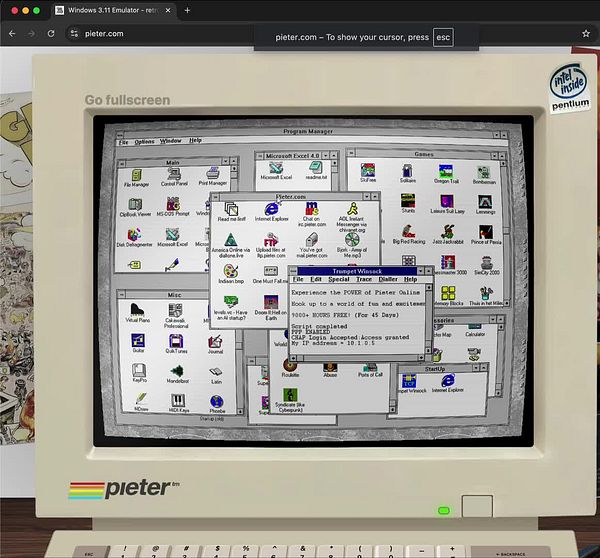Play the Bjork Army of Me mp3 icon
Image resolution: width=600 pixels, height=558 pixels.
[x=352, y=245]
